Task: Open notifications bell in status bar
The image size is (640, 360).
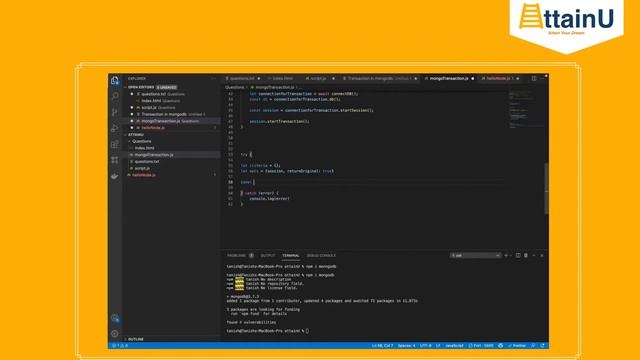Action: point(542,346)
